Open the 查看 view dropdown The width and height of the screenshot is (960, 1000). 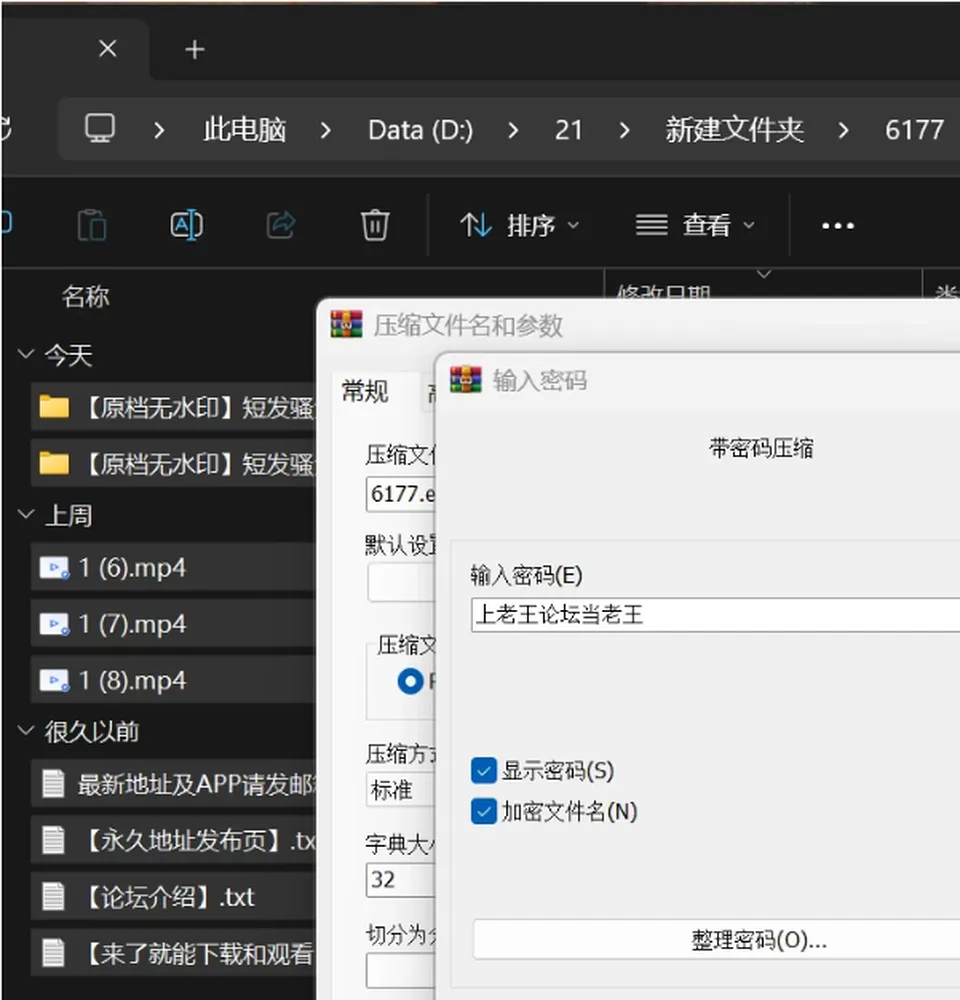(695, 225)
